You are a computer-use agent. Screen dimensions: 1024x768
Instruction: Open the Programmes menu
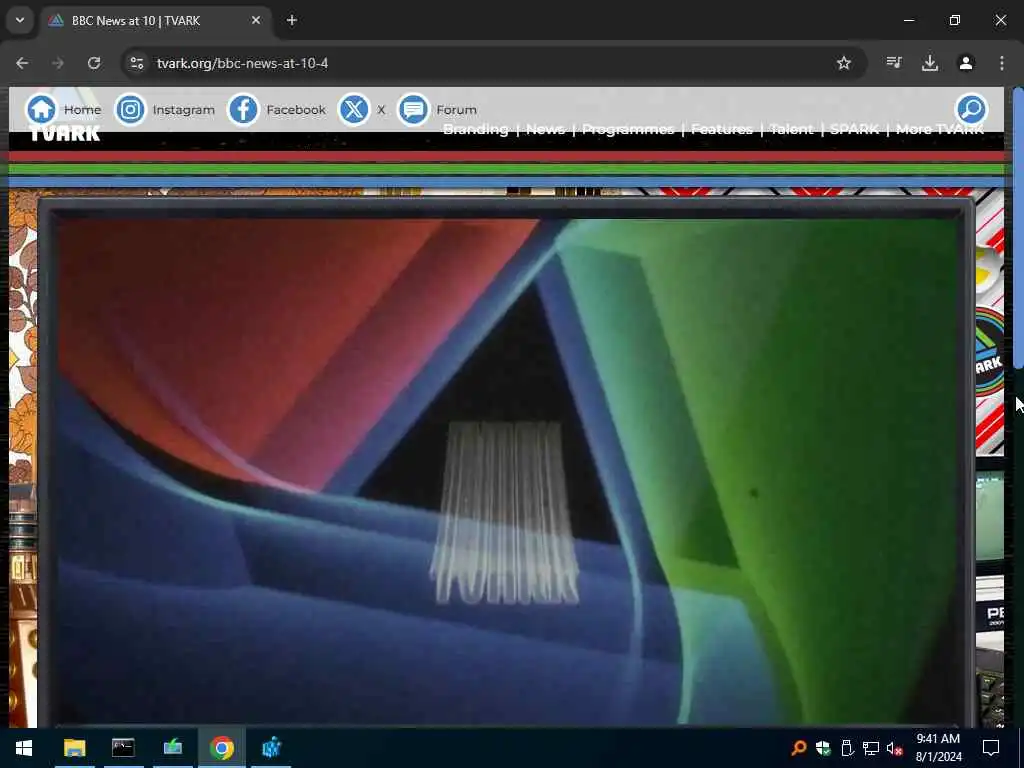tap(628, 129)
